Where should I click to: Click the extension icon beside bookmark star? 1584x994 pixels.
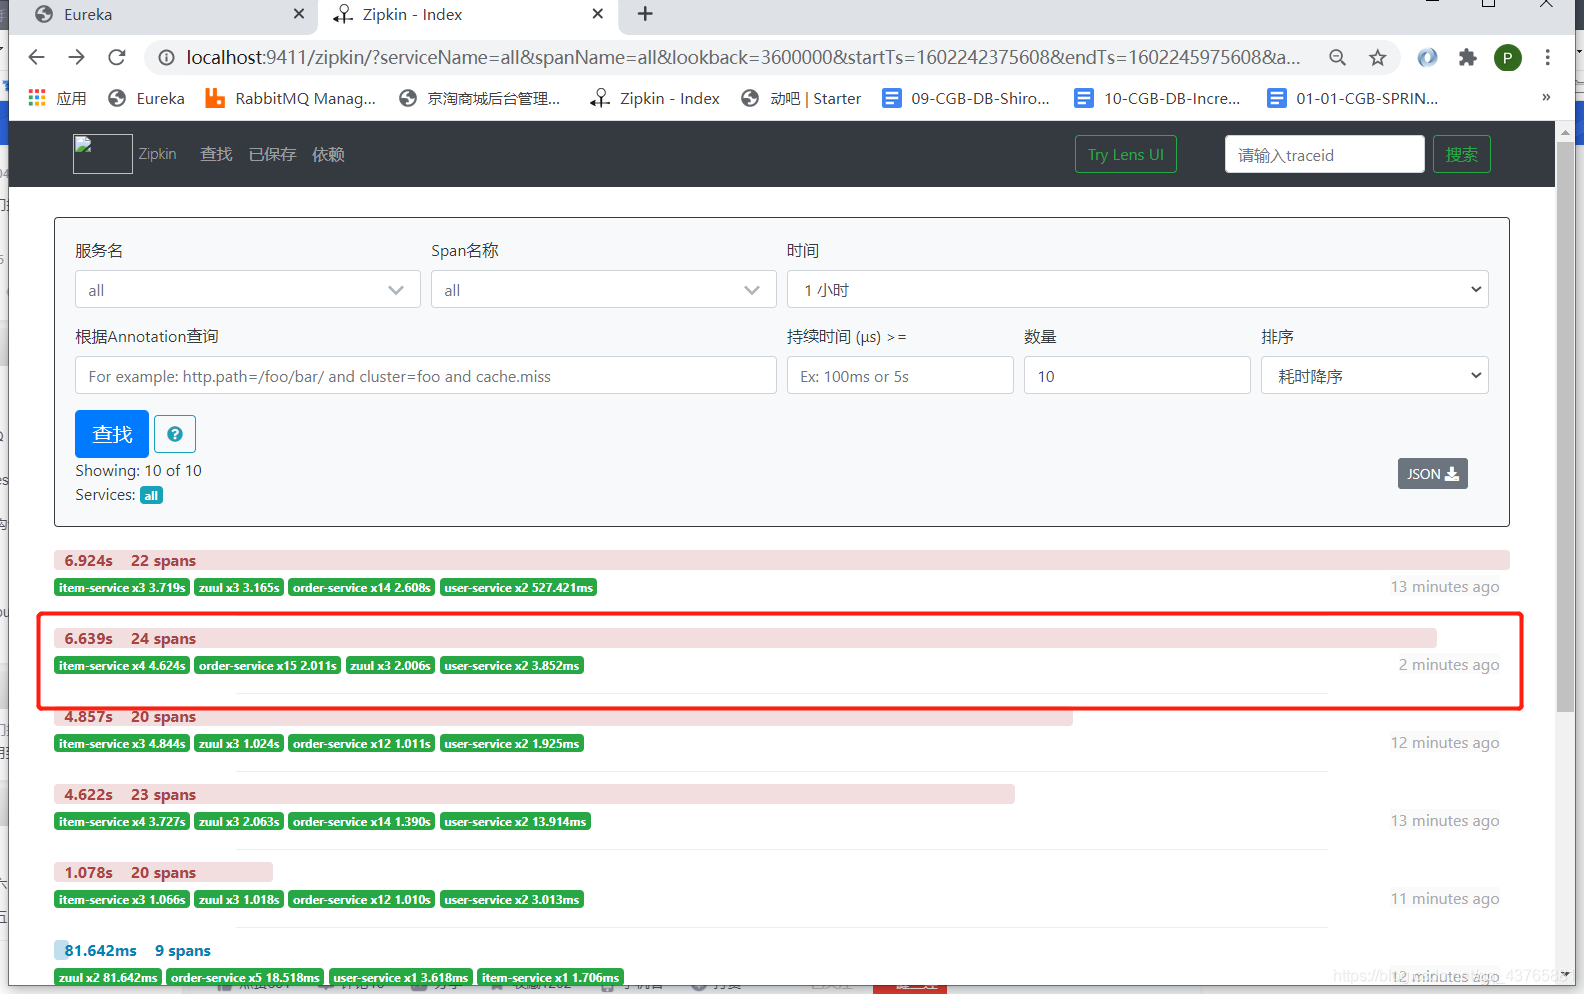(1427, 57)
